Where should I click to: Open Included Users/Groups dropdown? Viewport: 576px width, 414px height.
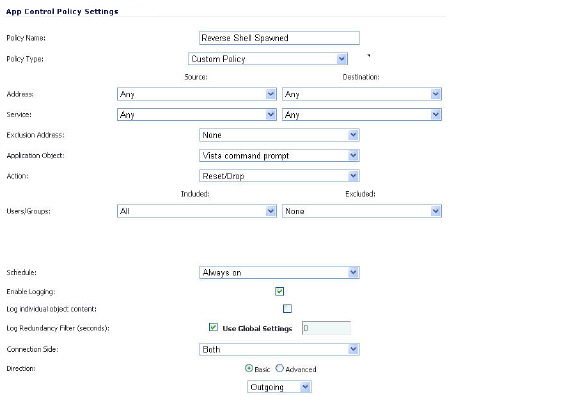[197, 211]
